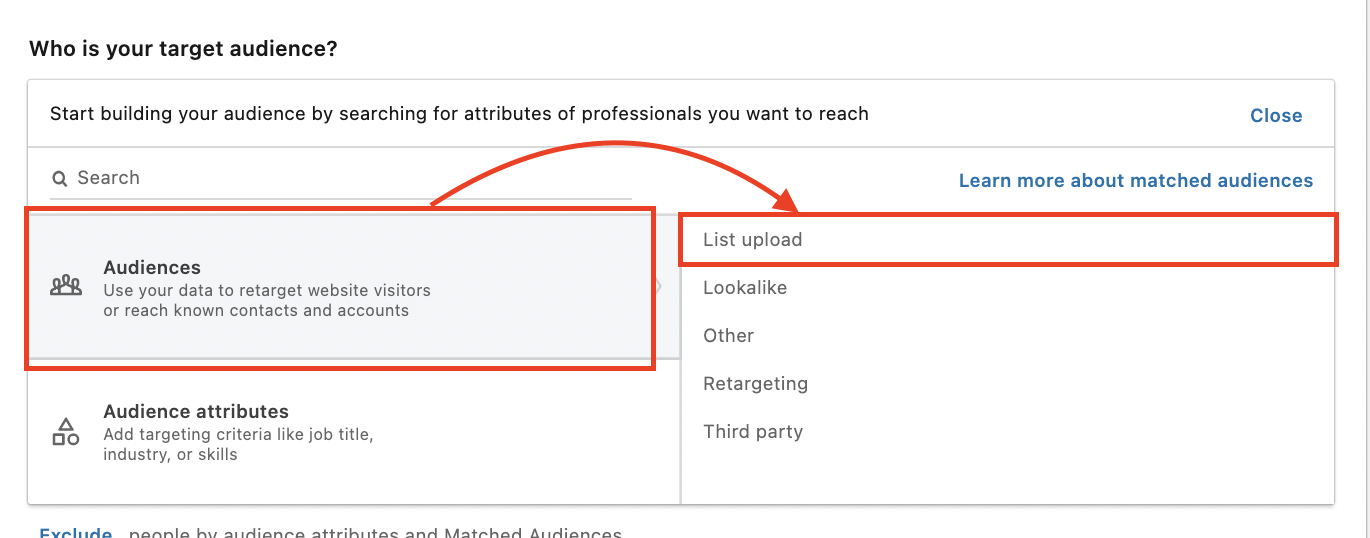Open Learn more about matched audiences link
Image resolution: width=1370 pixels, height=538 pixels.
1136,181
